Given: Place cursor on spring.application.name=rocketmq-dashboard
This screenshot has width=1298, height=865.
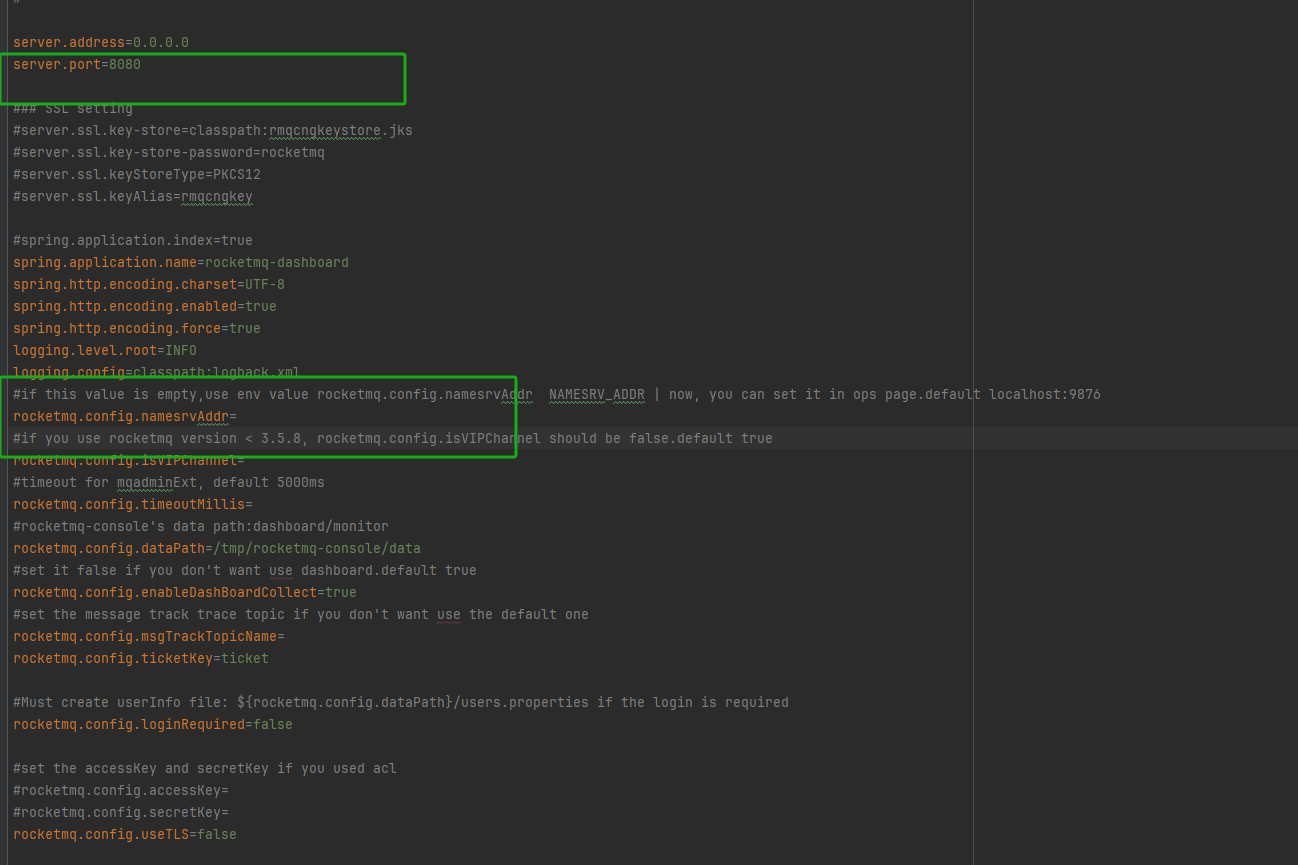Looking at the screenshot, I should coord(181,263).
